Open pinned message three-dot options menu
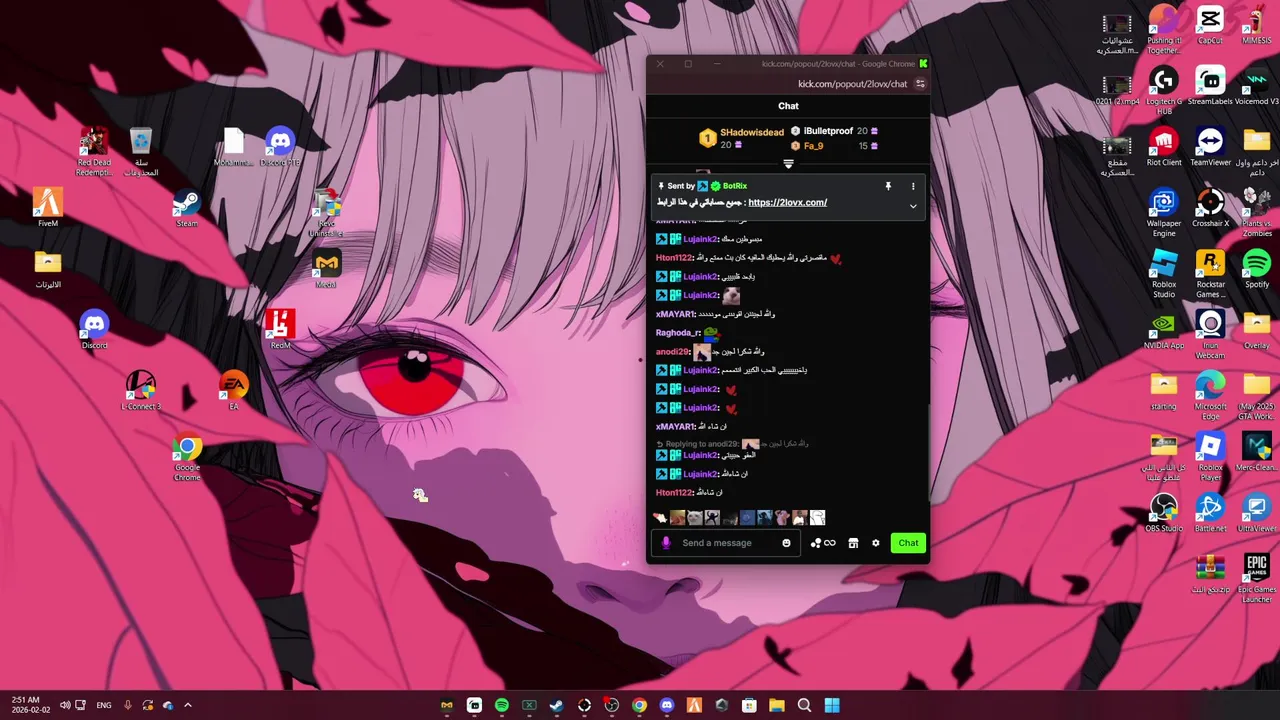The height and width of the screenshot is (720, 1280). (x=913, y=186)
